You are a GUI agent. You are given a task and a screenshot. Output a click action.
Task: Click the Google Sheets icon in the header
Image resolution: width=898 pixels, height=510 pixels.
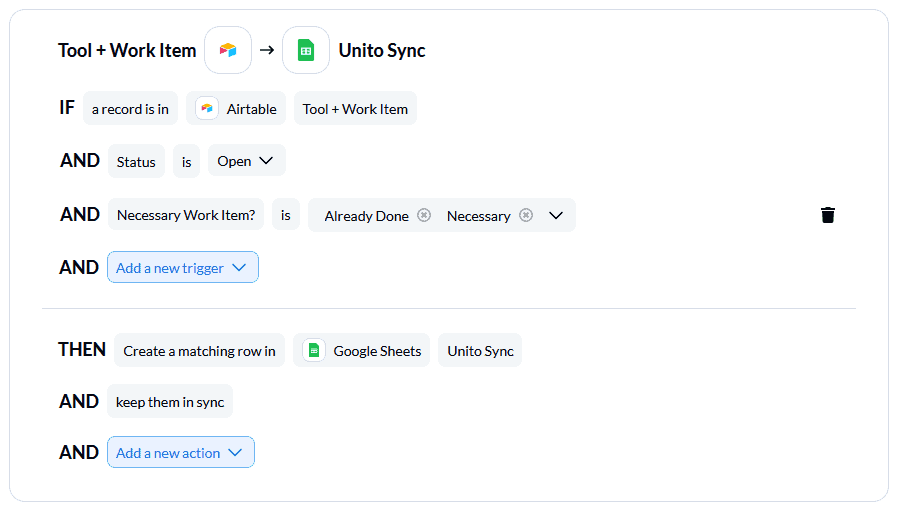click(306, 50)
